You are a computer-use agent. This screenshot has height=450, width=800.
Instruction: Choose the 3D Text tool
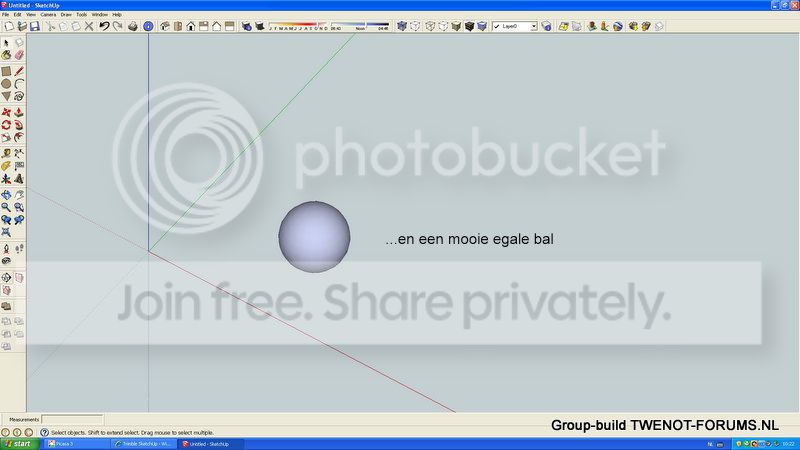(x=19, y=179)
